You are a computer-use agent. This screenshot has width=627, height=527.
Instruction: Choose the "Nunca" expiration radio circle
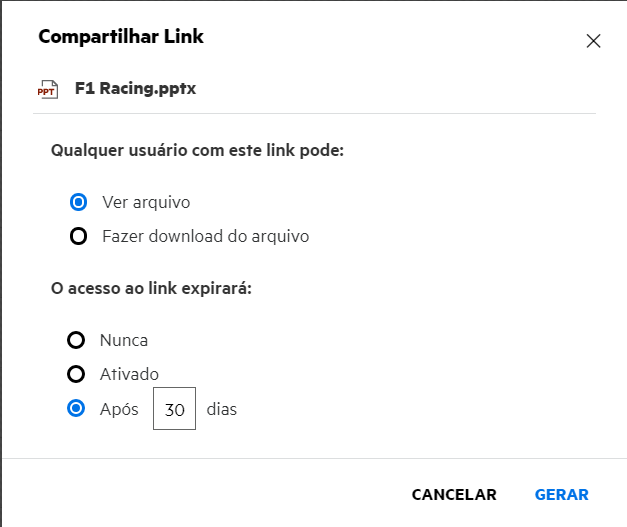(x=75, y=340)
